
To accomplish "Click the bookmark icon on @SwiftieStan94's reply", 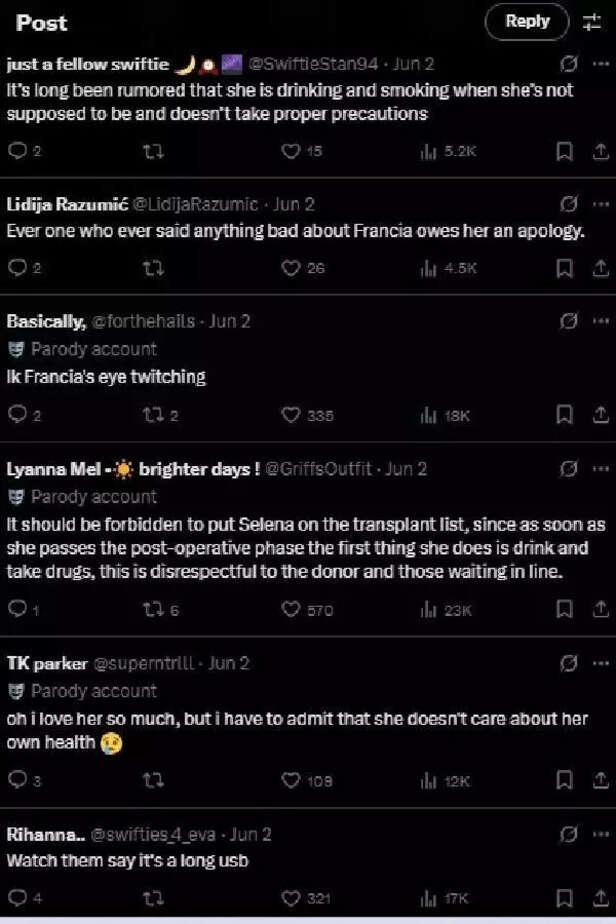I will pos(564,152).
